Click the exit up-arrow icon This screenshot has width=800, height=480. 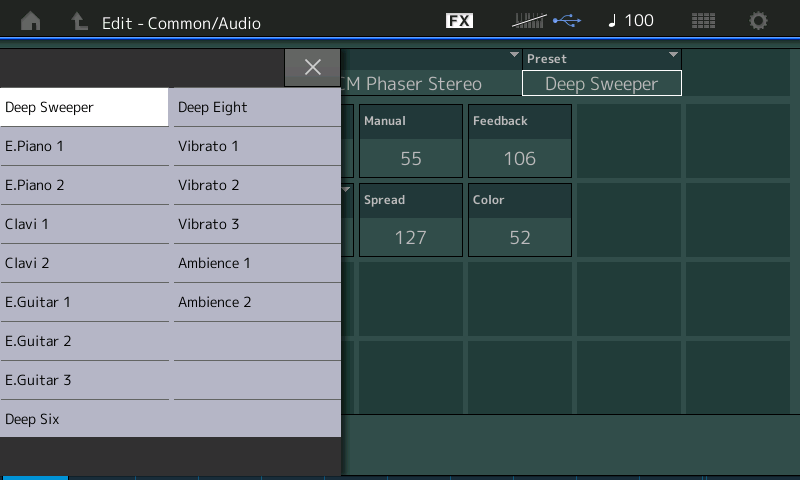78,21
